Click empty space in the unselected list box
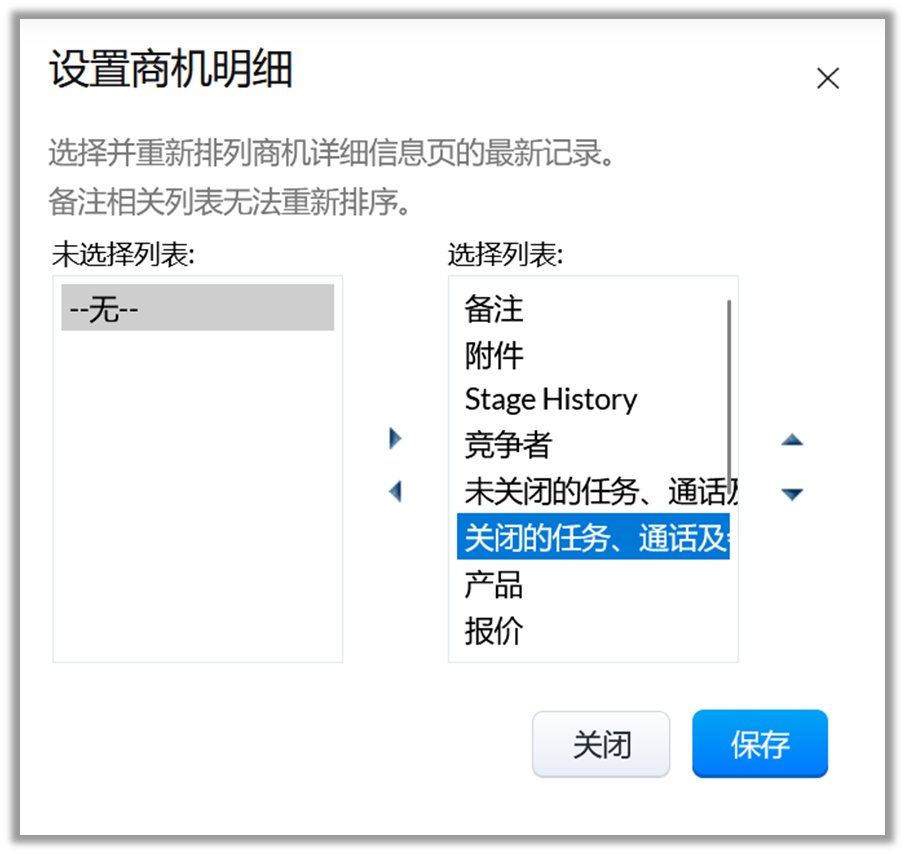 pos(197,500)
